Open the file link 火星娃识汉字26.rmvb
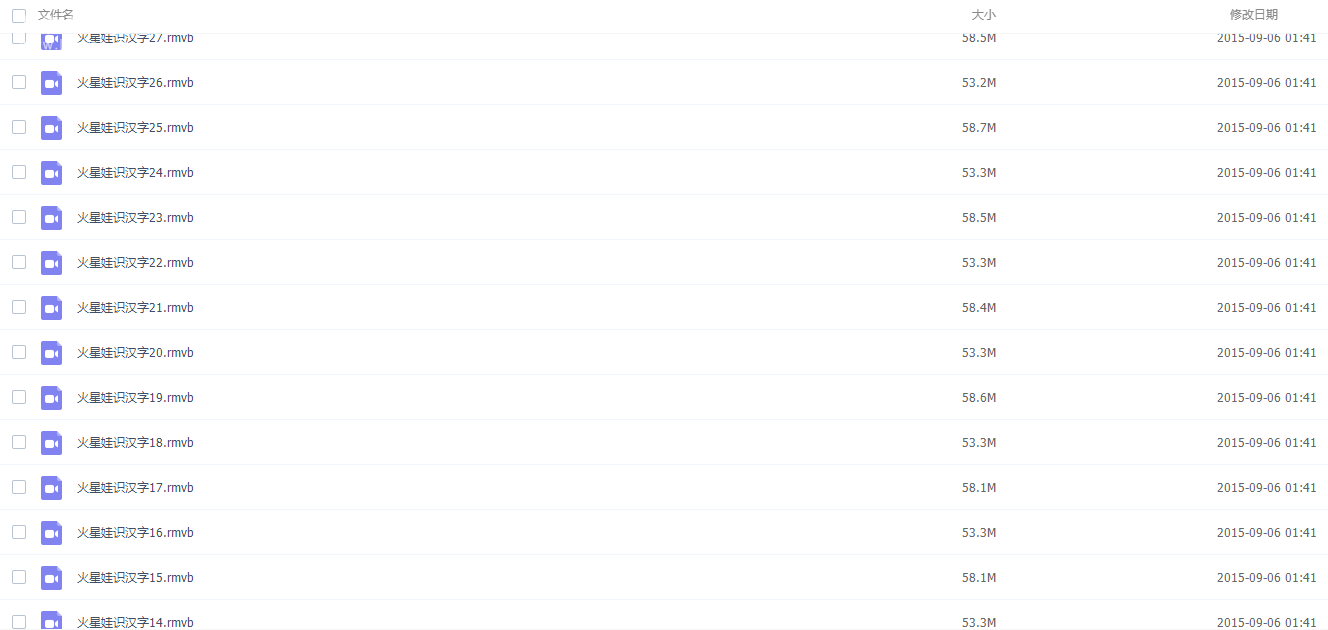 [135, 83]
